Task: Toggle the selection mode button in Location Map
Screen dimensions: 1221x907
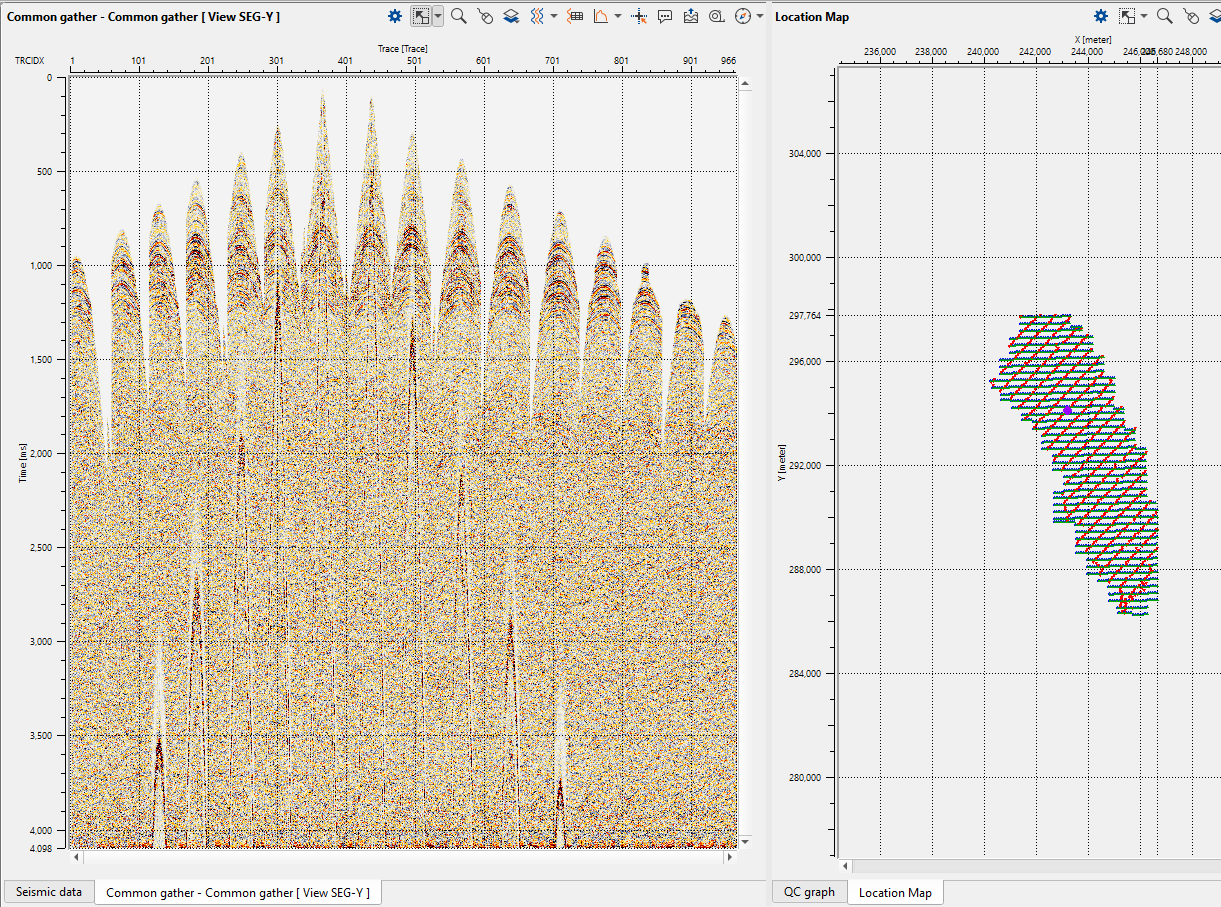Action: (1128, 16)
